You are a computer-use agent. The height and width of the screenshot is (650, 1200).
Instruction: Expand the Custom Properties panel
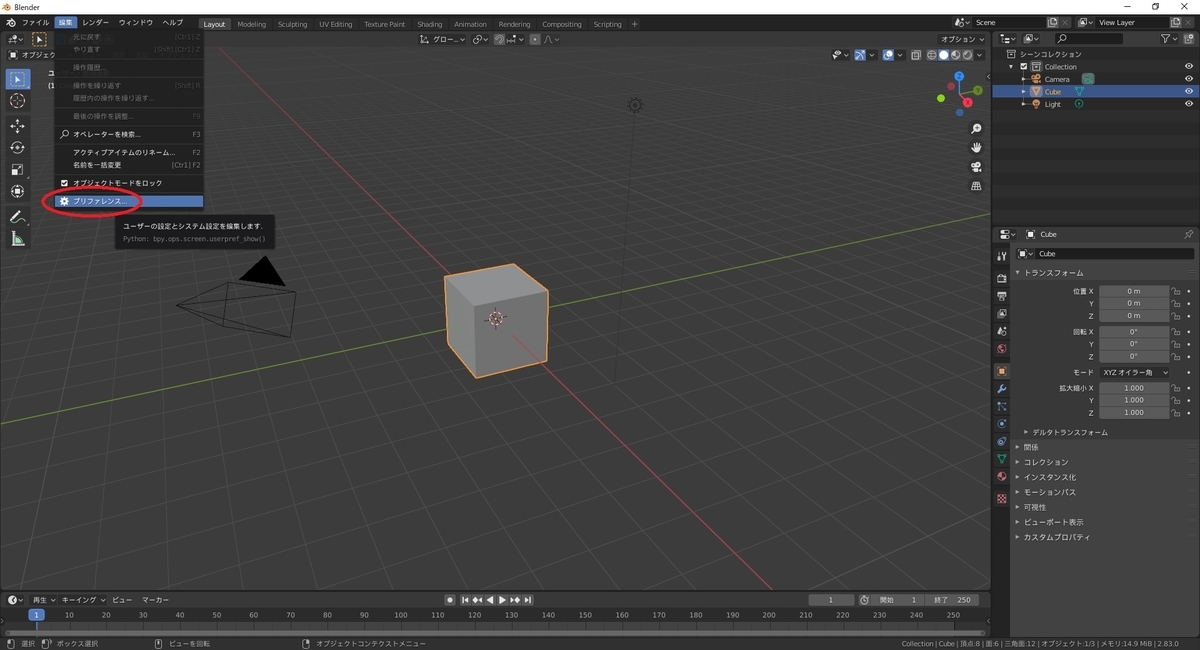tap(1052, 537)
